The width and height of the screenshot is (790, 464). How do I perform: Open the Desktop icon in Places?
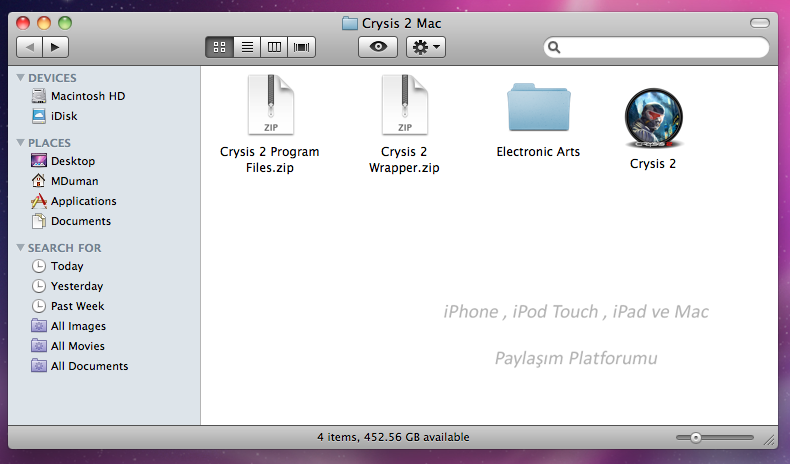tap(39, 161)
